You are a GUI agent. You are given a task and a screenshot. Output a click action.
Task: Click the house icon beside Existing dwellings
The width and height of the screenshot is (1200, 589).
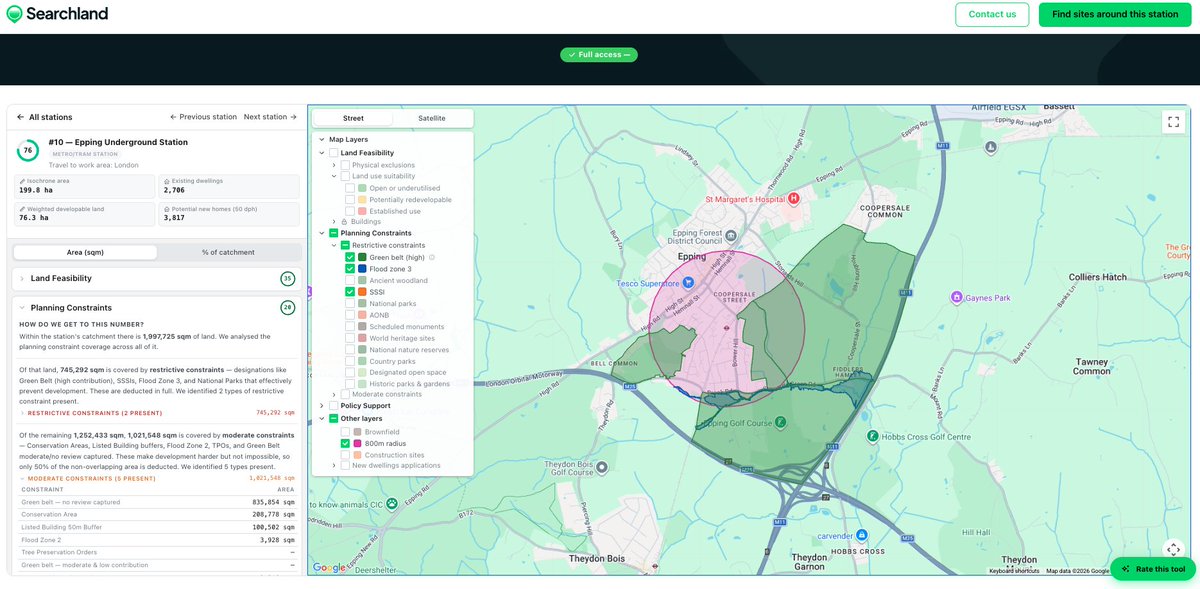[x=167, y=181]
